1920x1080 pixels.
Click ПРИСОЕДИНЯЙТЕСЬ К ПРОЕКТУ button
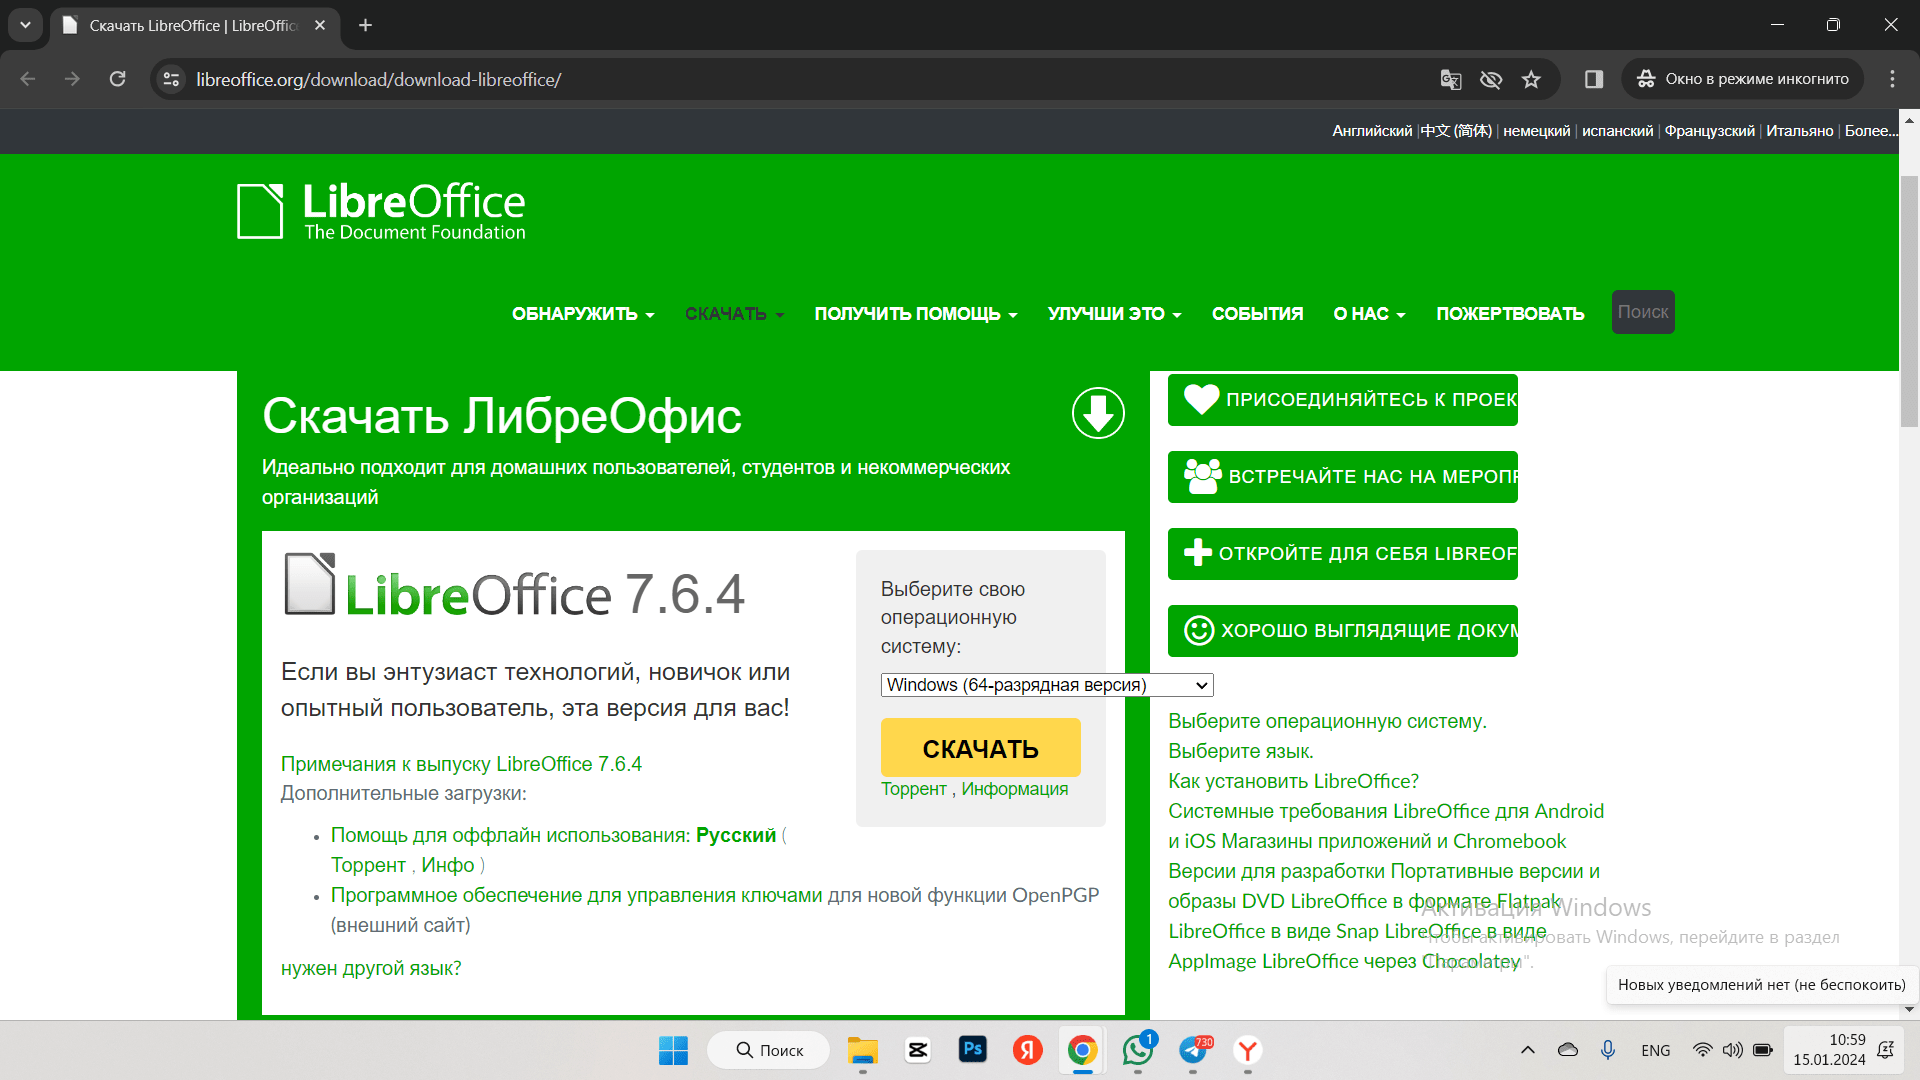pos(1342,400)
